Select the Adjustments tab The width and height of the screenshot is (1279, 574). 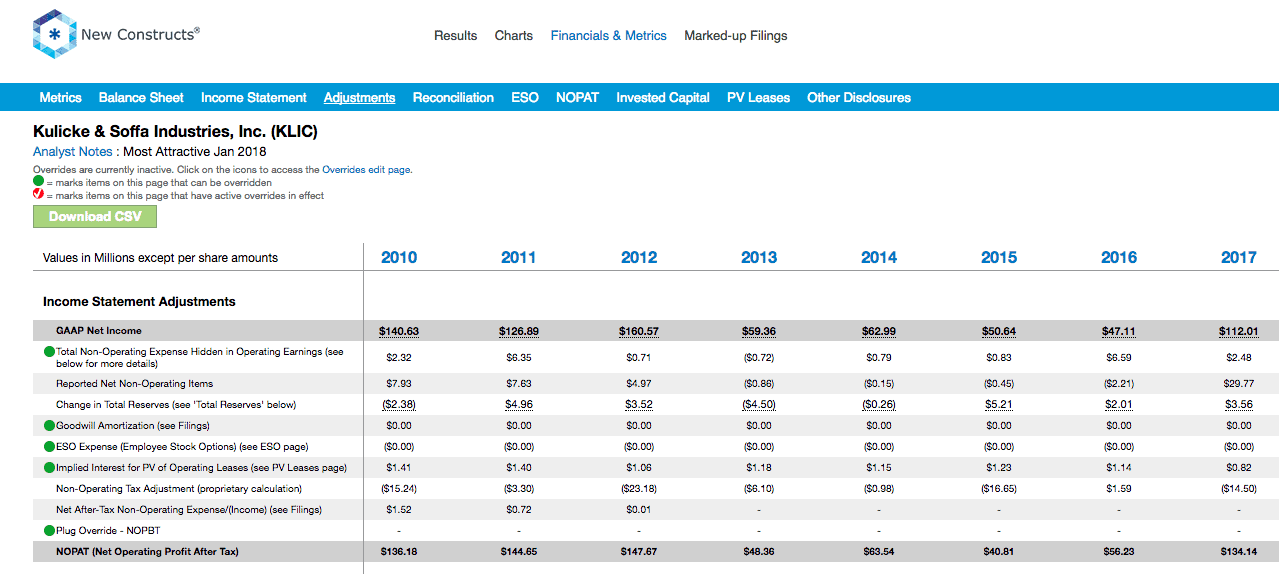click(x=359, y=97)
